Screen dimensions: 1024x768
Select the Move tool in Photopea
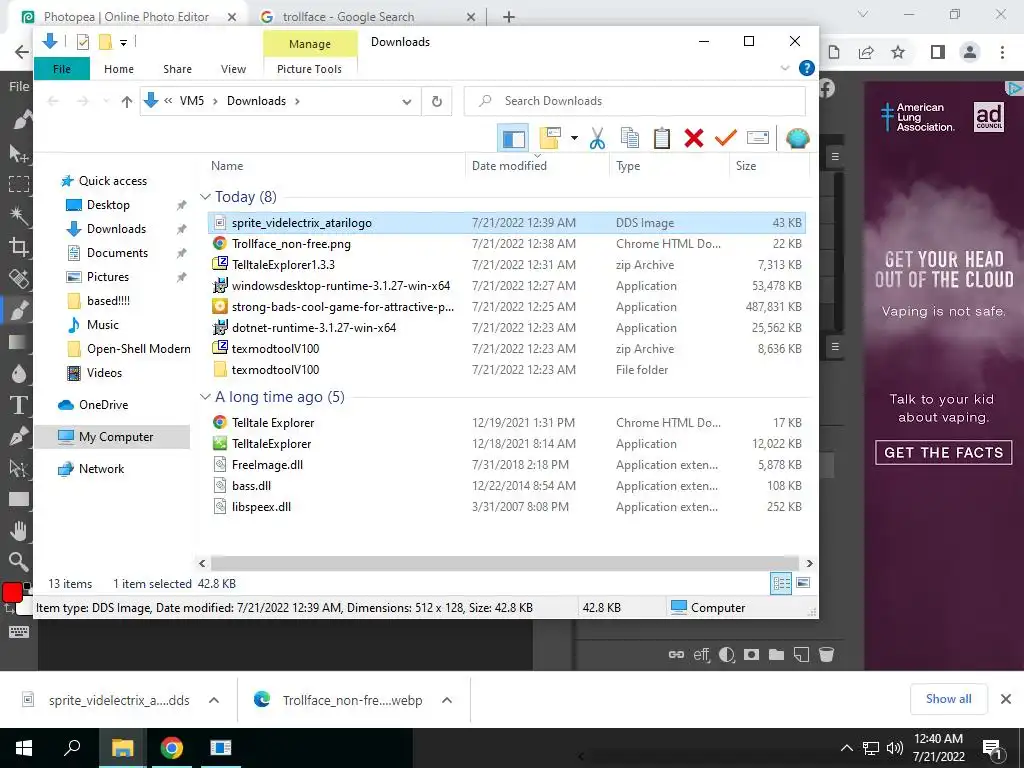[19, 153]
